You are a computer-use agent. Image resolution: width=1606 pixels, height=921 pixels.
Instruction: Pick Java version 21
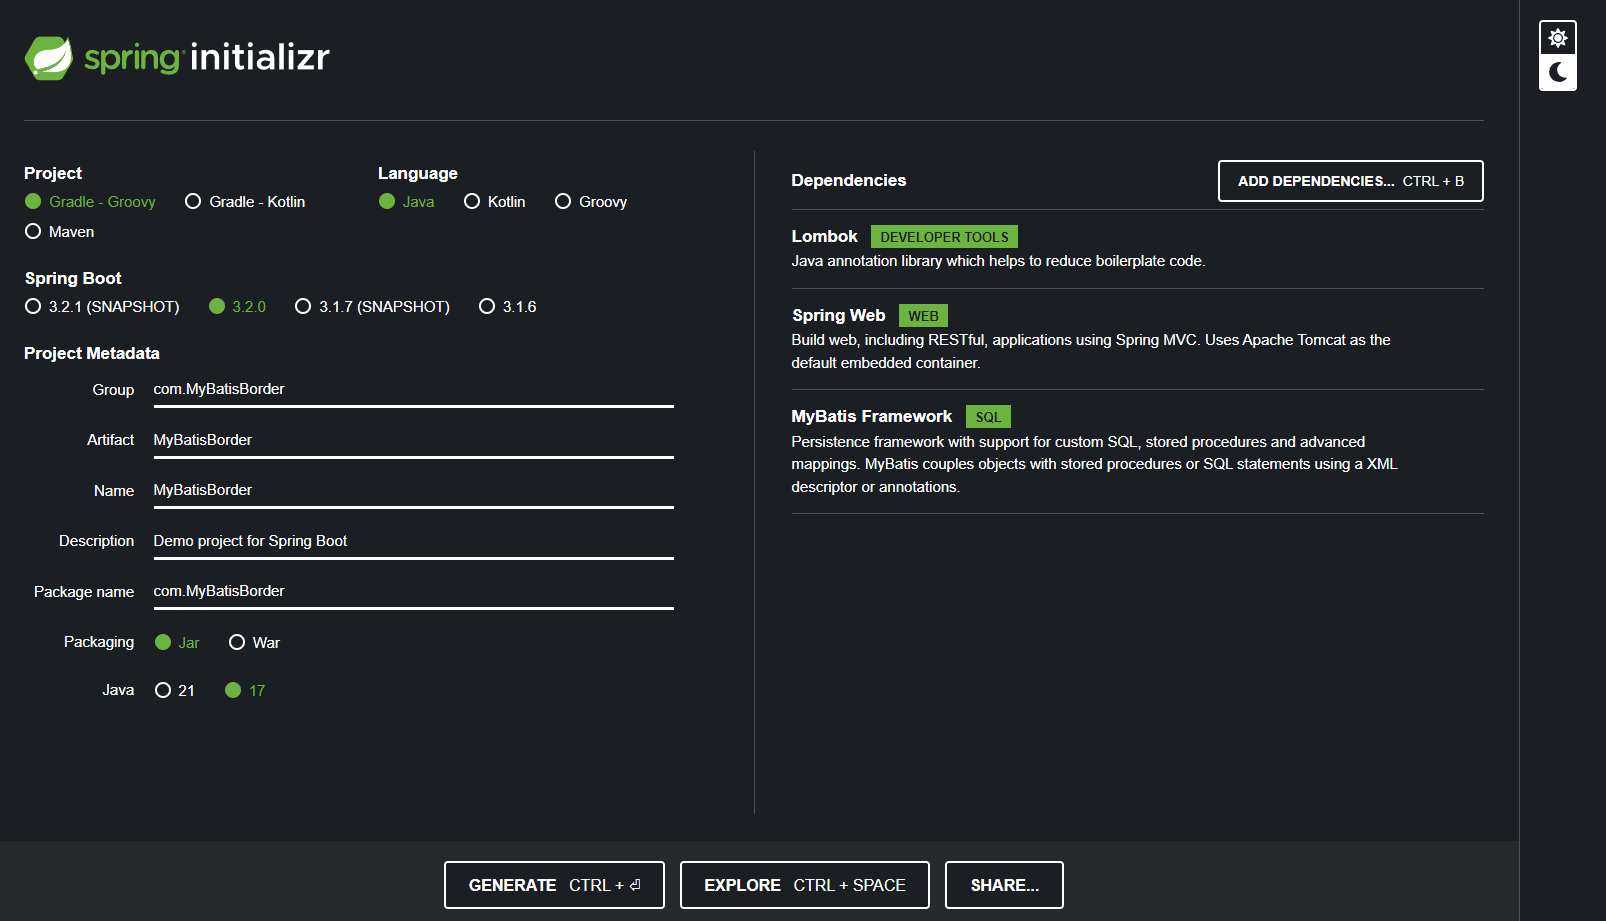point(175,691)
